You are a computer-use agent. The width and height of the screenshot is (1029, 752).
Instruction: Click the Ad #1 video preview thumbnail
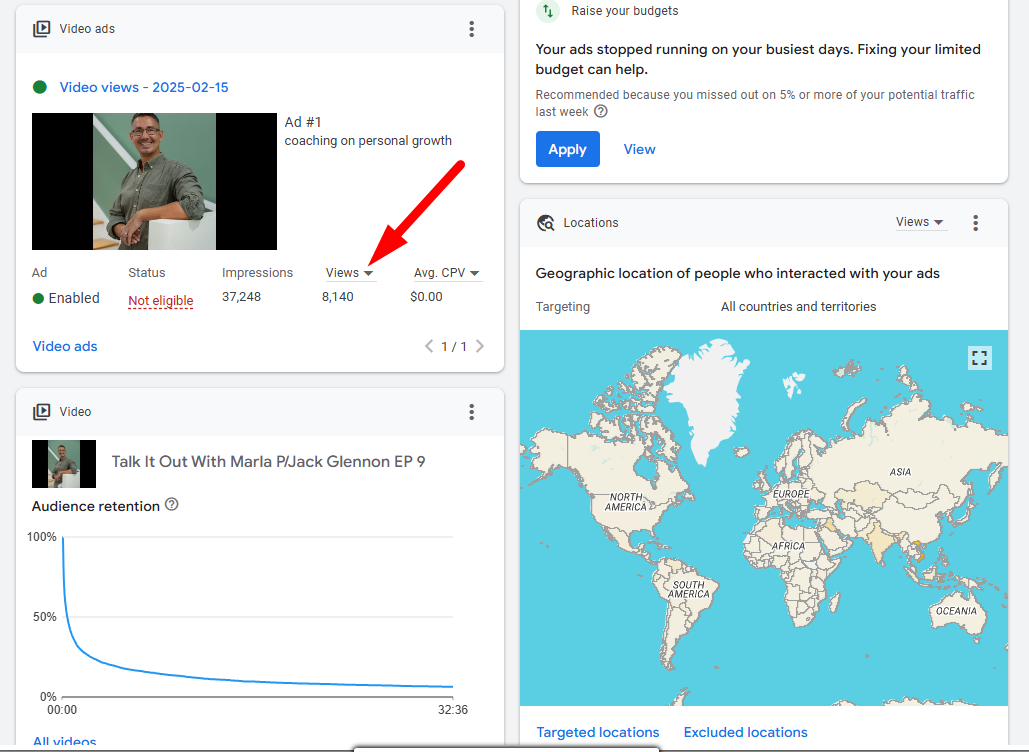click(154, 181)
